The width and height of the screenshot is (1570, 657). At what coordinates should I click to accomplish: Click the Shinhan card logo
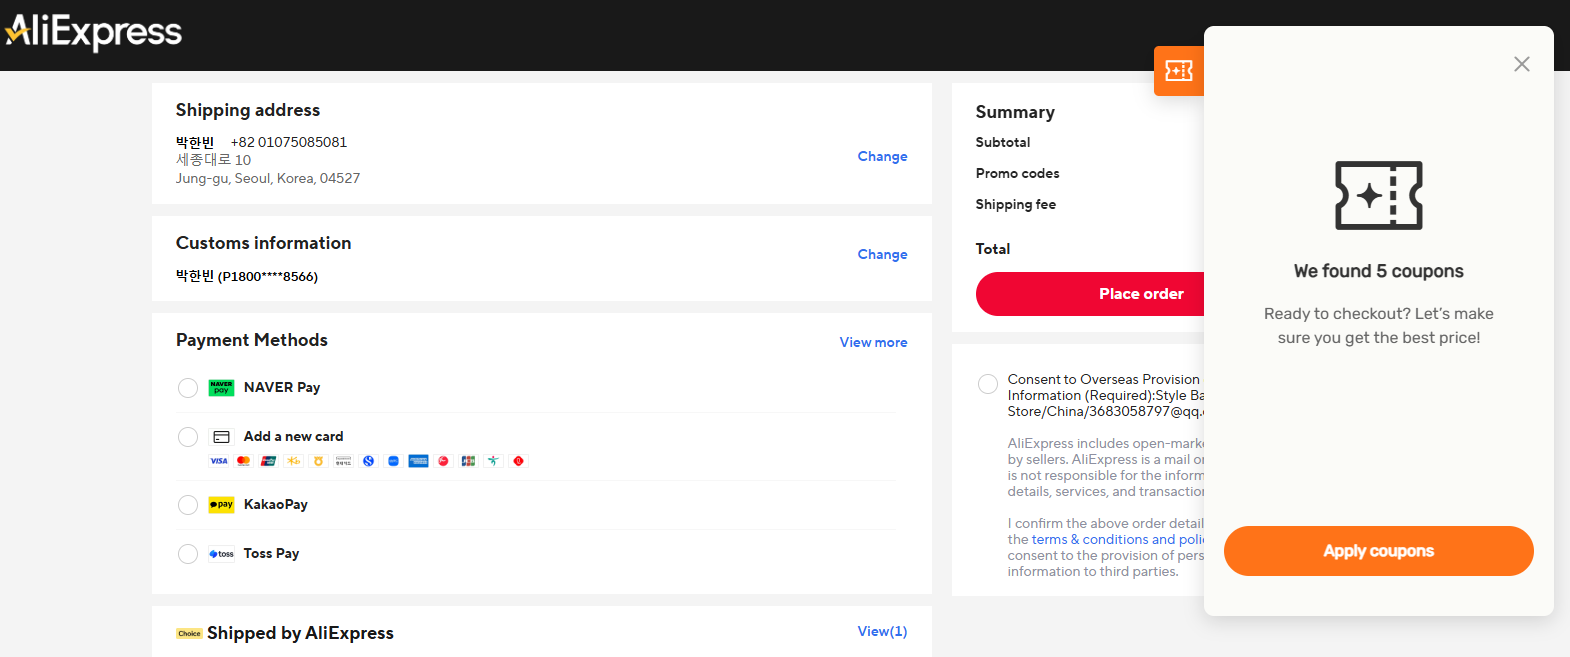coord(368,461)
